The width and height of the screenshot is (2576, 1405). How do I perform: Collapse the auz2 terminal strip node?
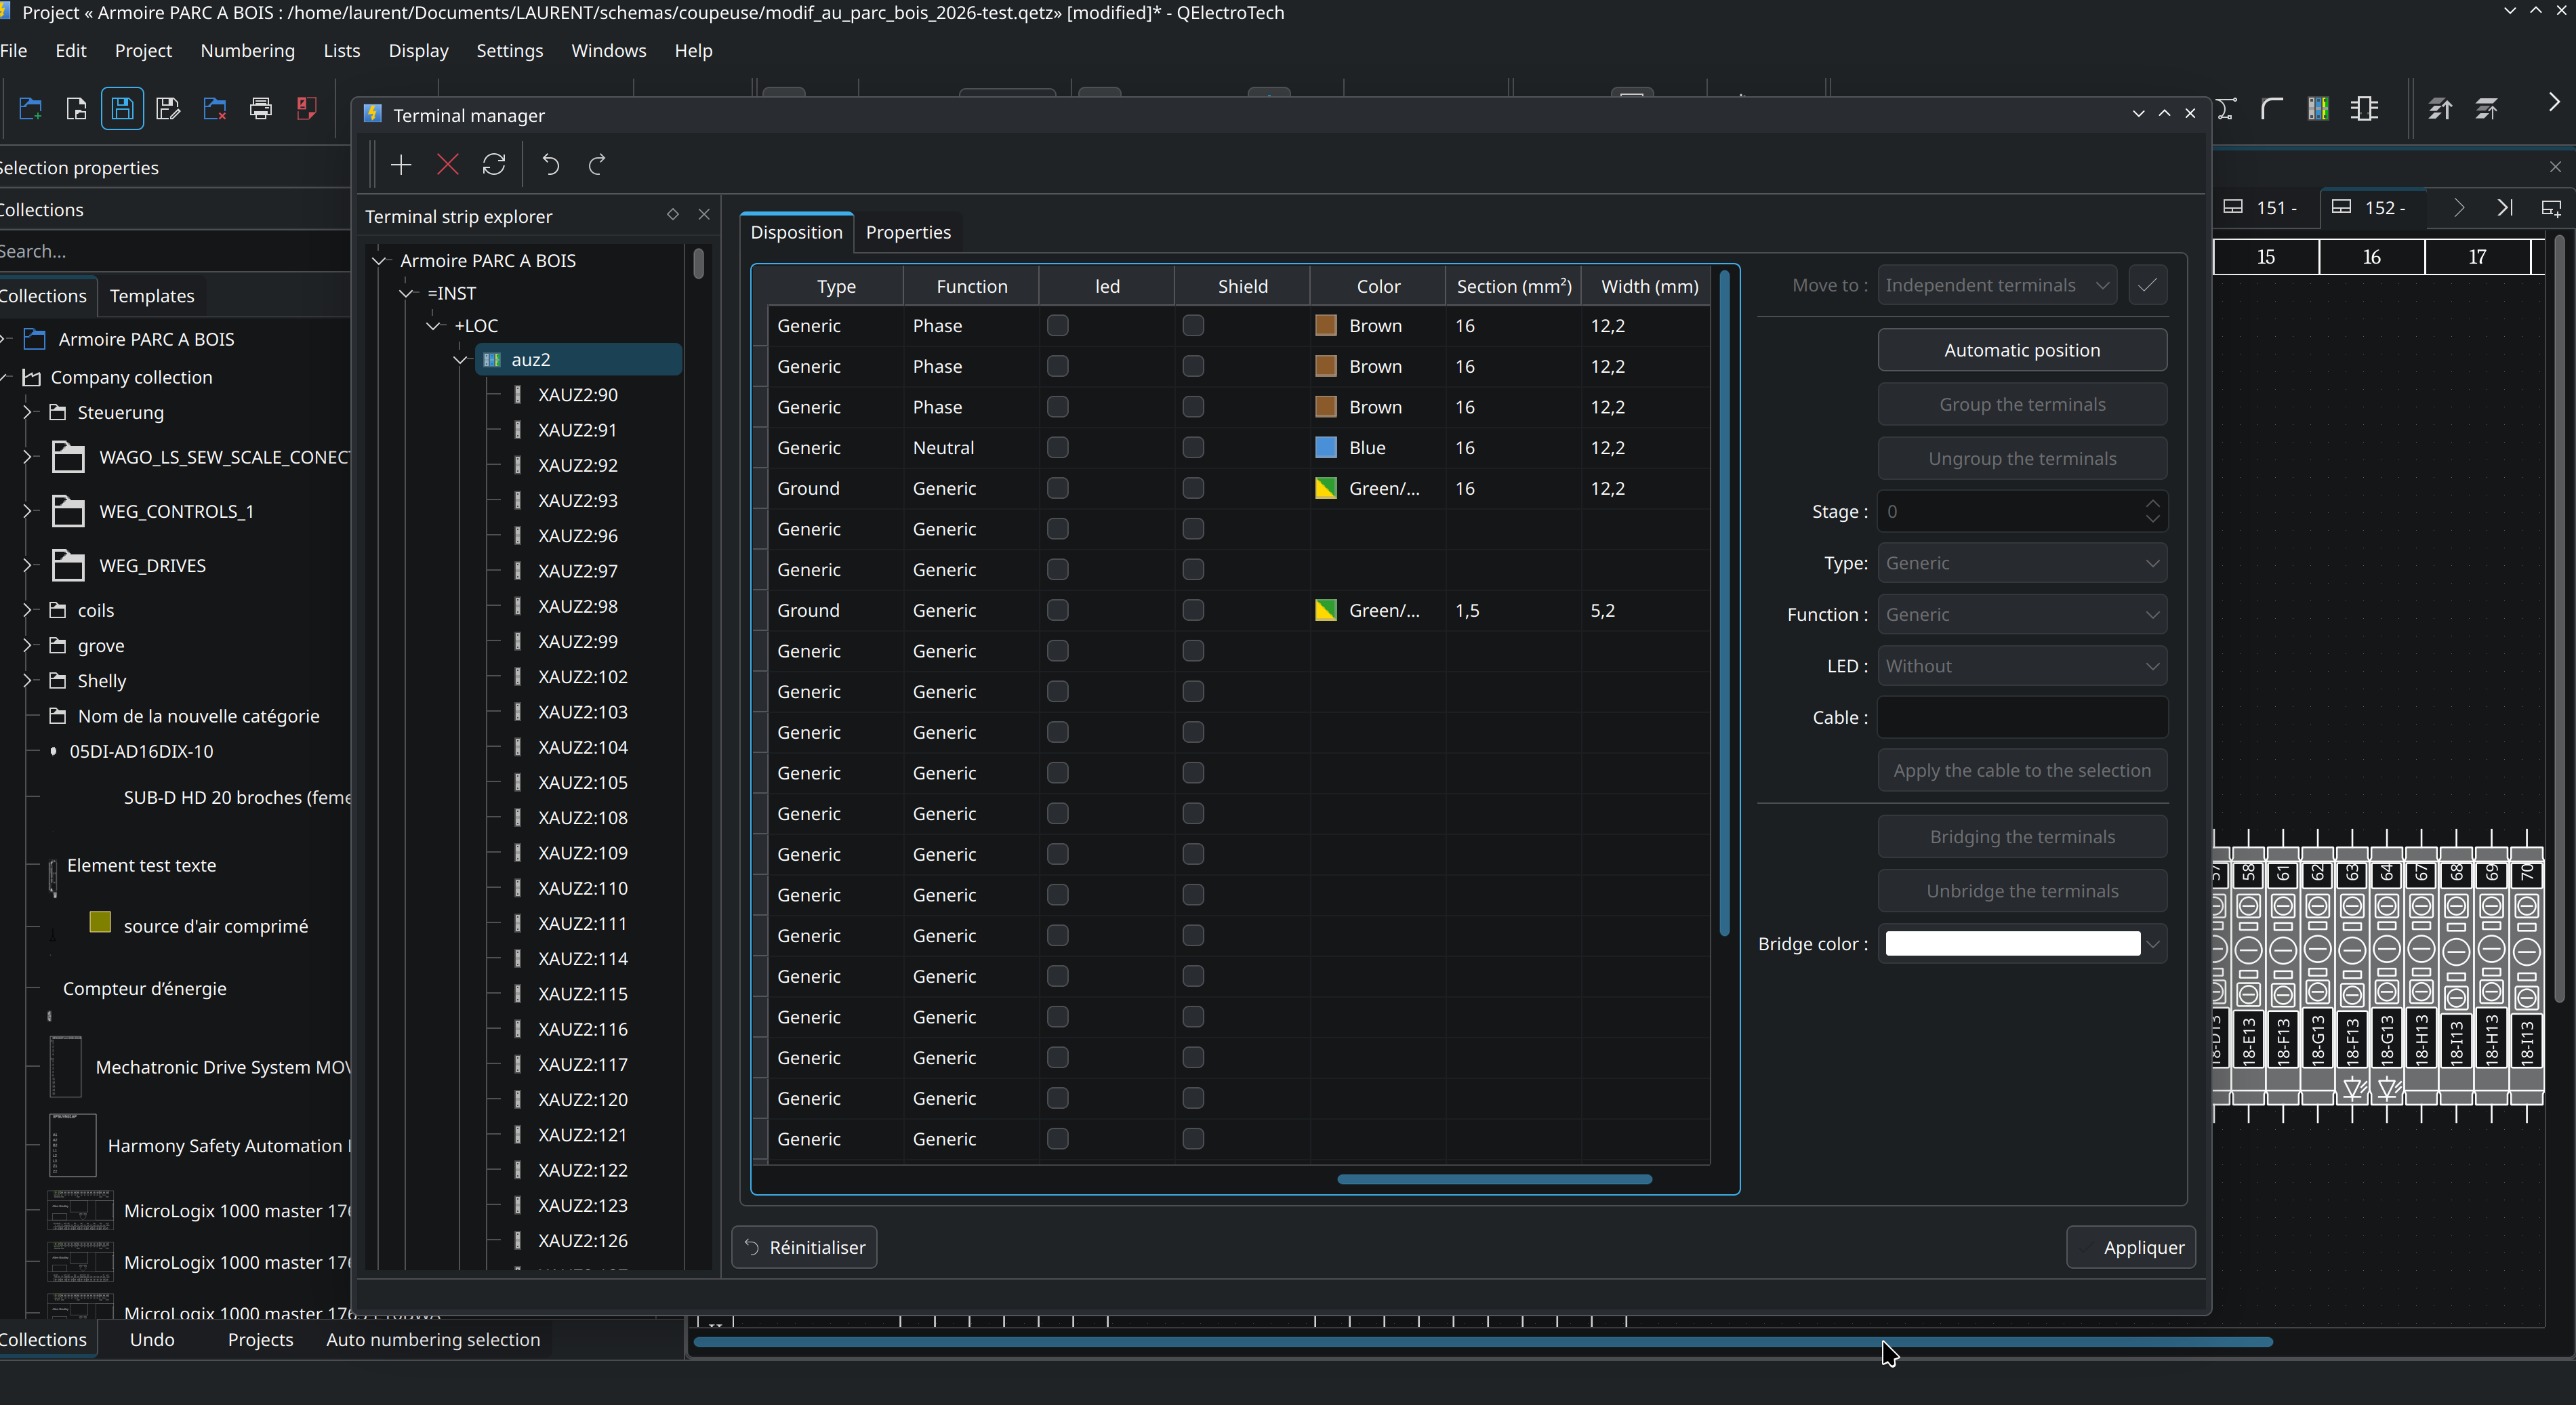click(x=461, y=359)
